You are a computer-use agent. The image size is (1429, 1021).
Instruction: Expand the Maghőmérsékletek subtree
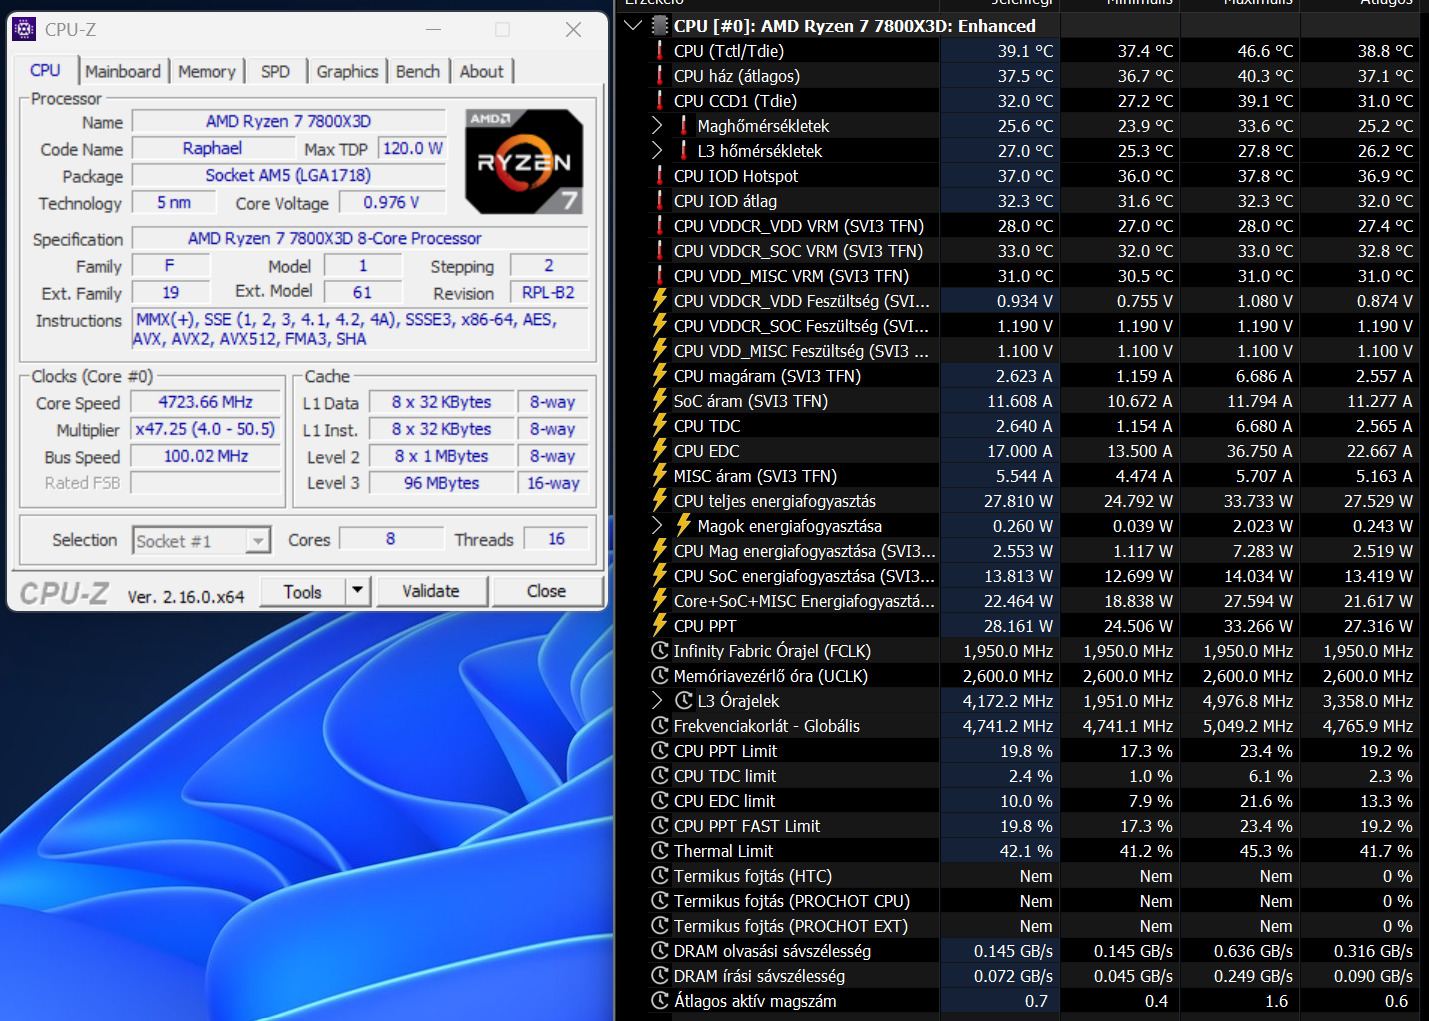tap(657, 125)
